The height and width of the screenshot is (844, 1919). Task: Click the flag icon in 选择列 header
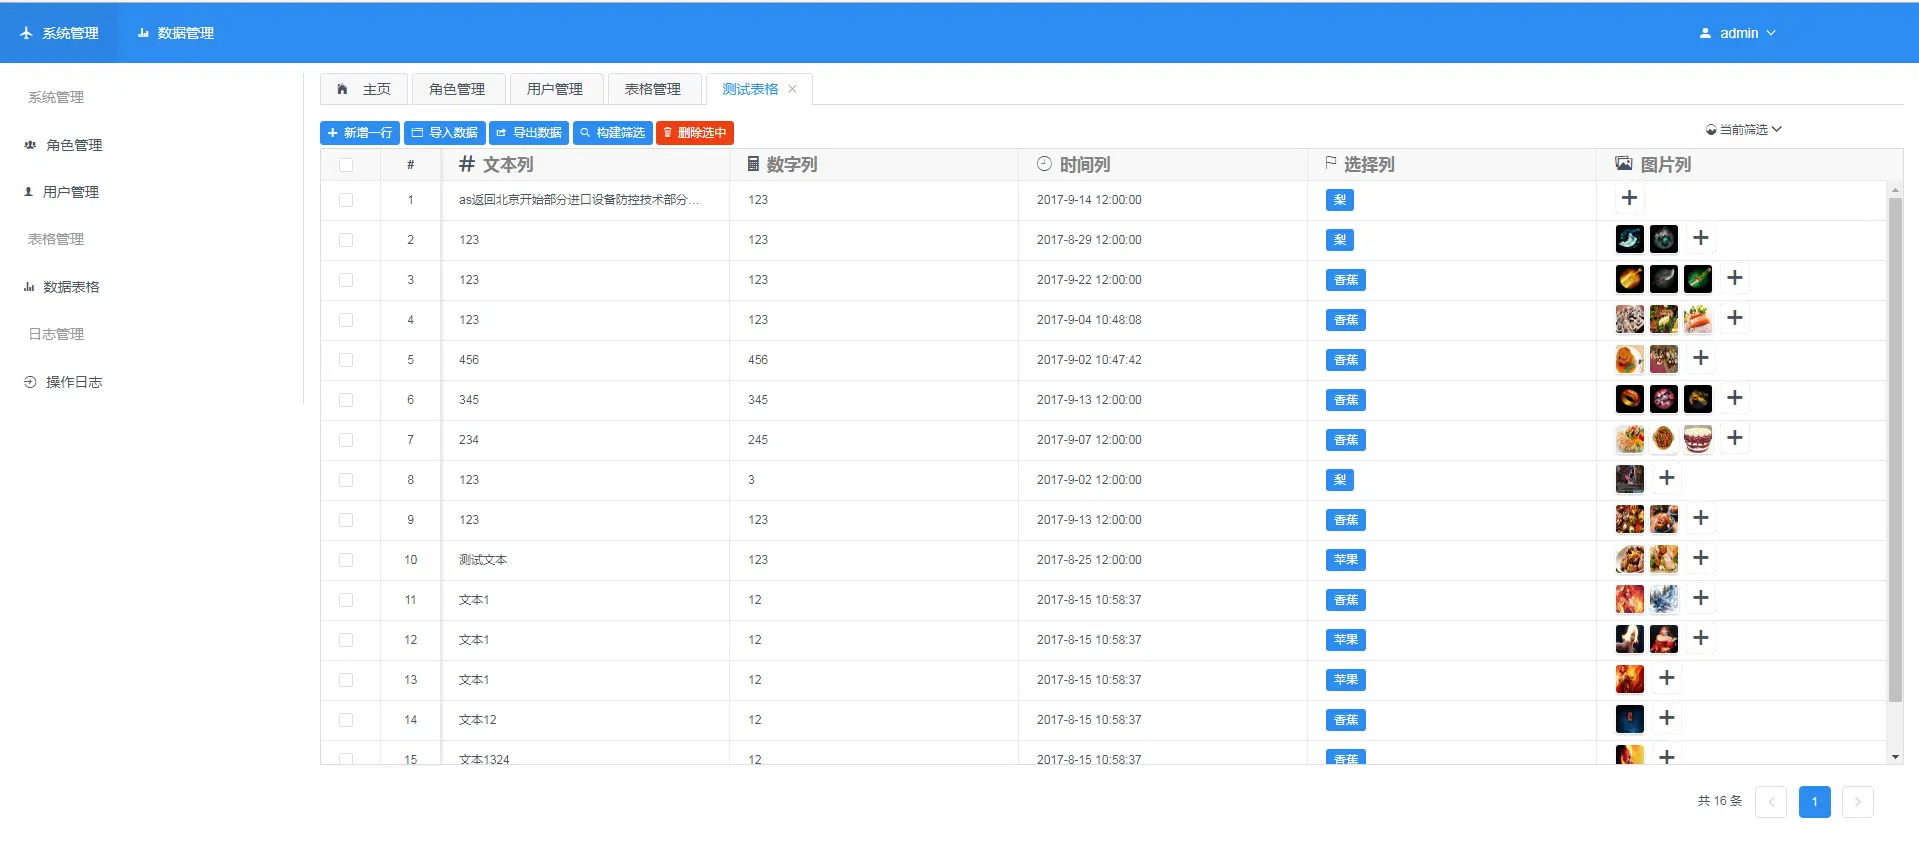pos(1330,163)
